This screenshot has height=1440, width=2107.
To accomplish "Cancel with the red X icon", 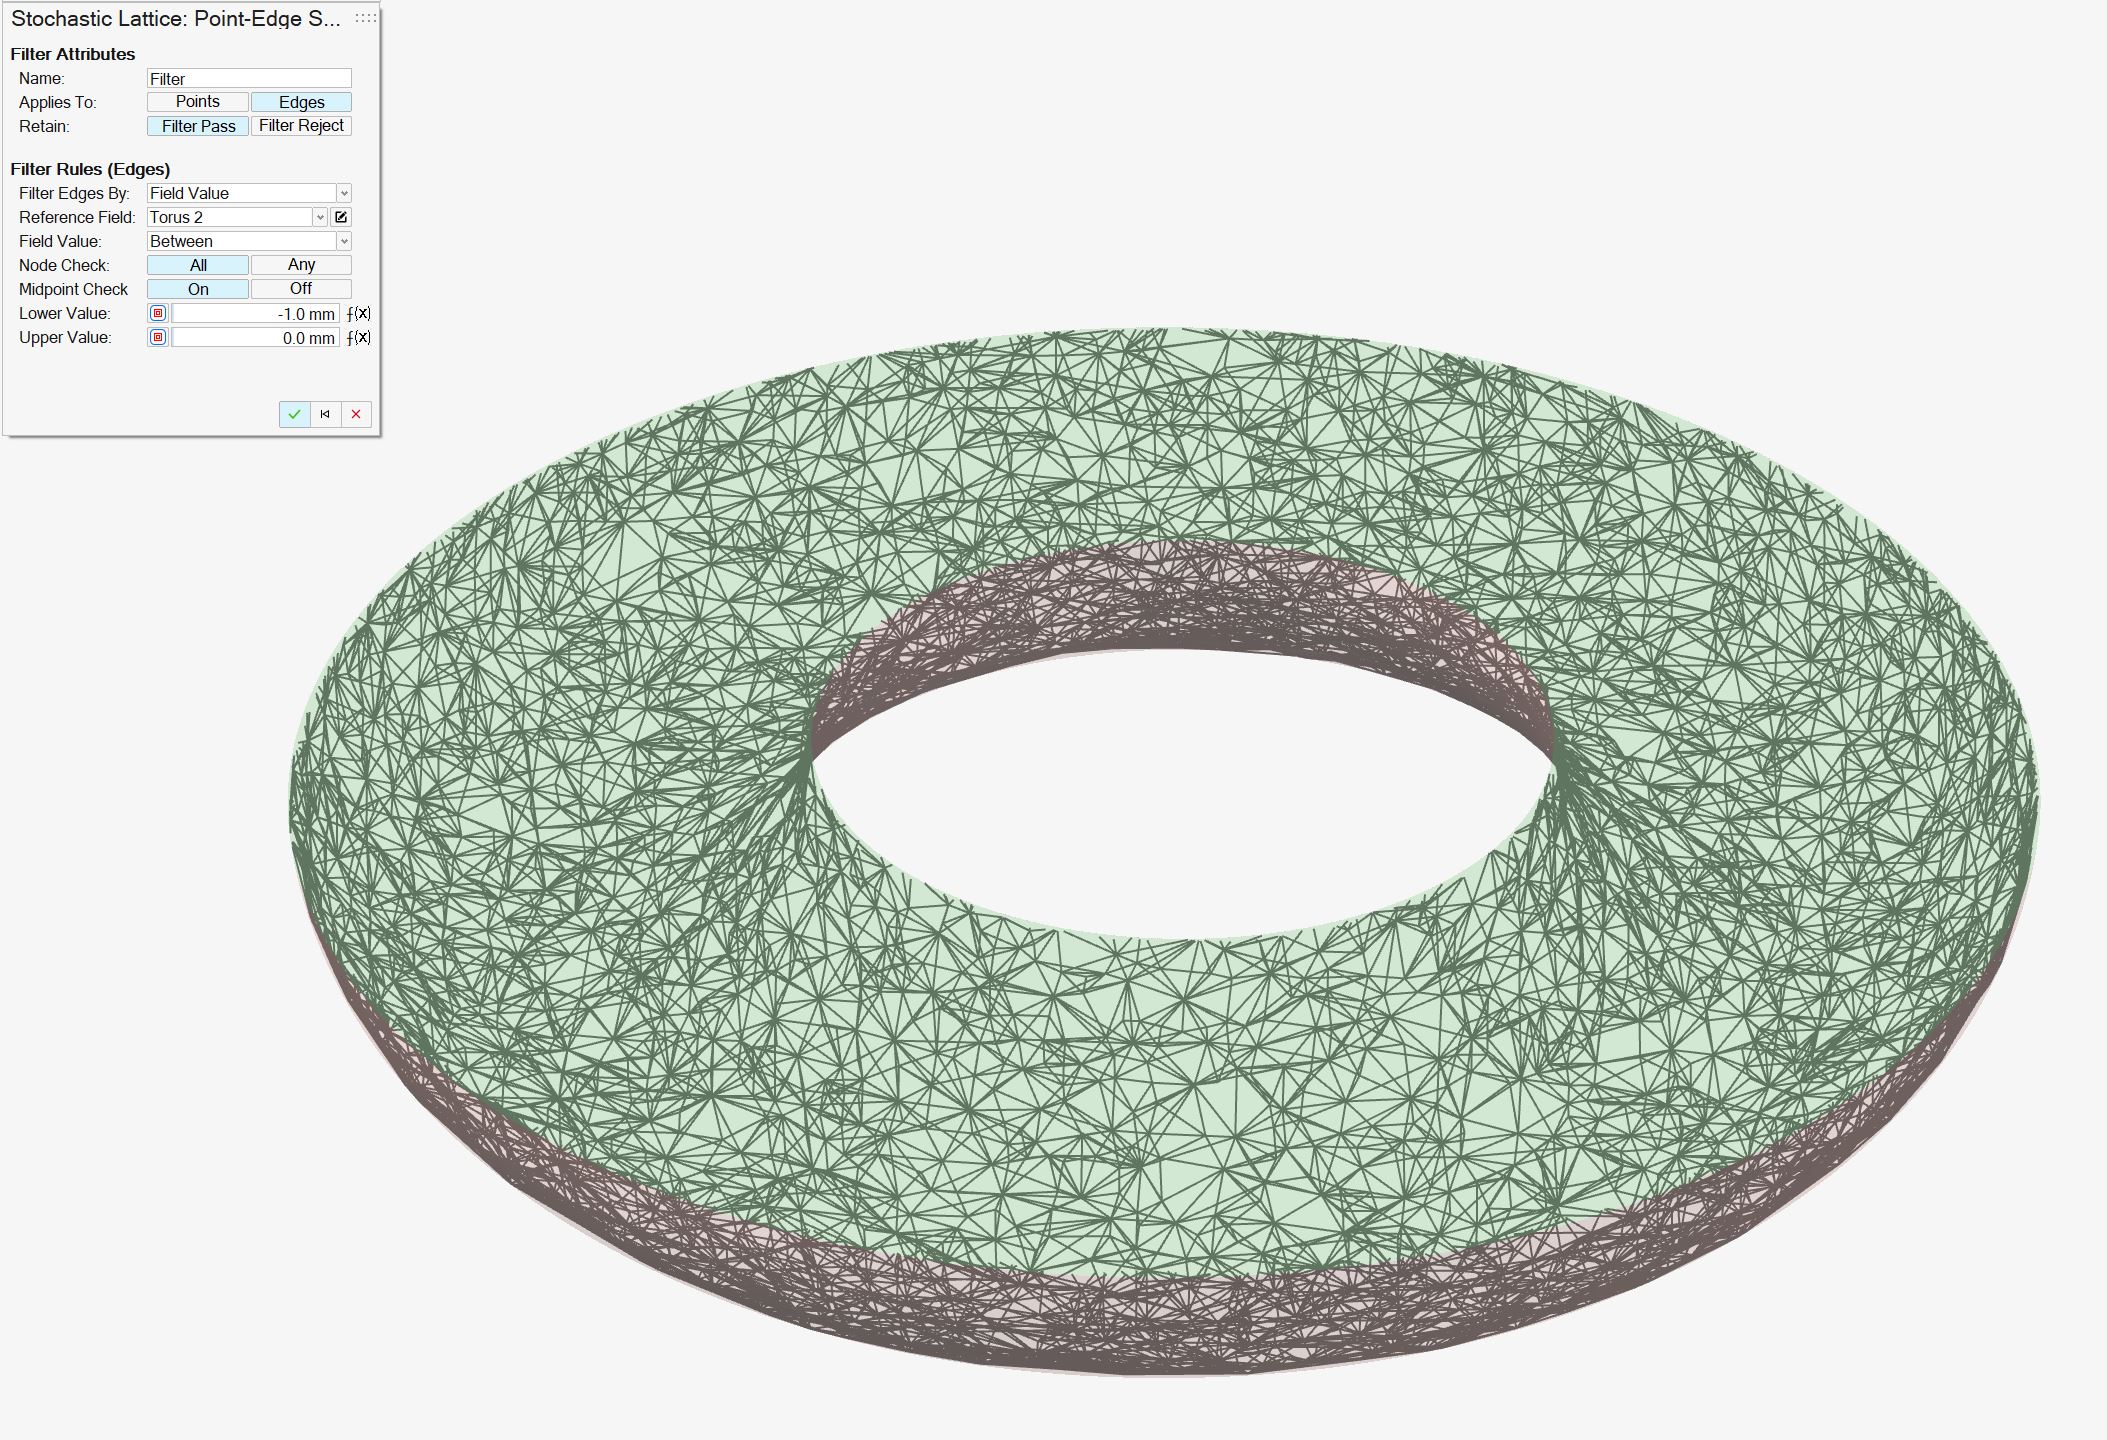I will [356, 414].
